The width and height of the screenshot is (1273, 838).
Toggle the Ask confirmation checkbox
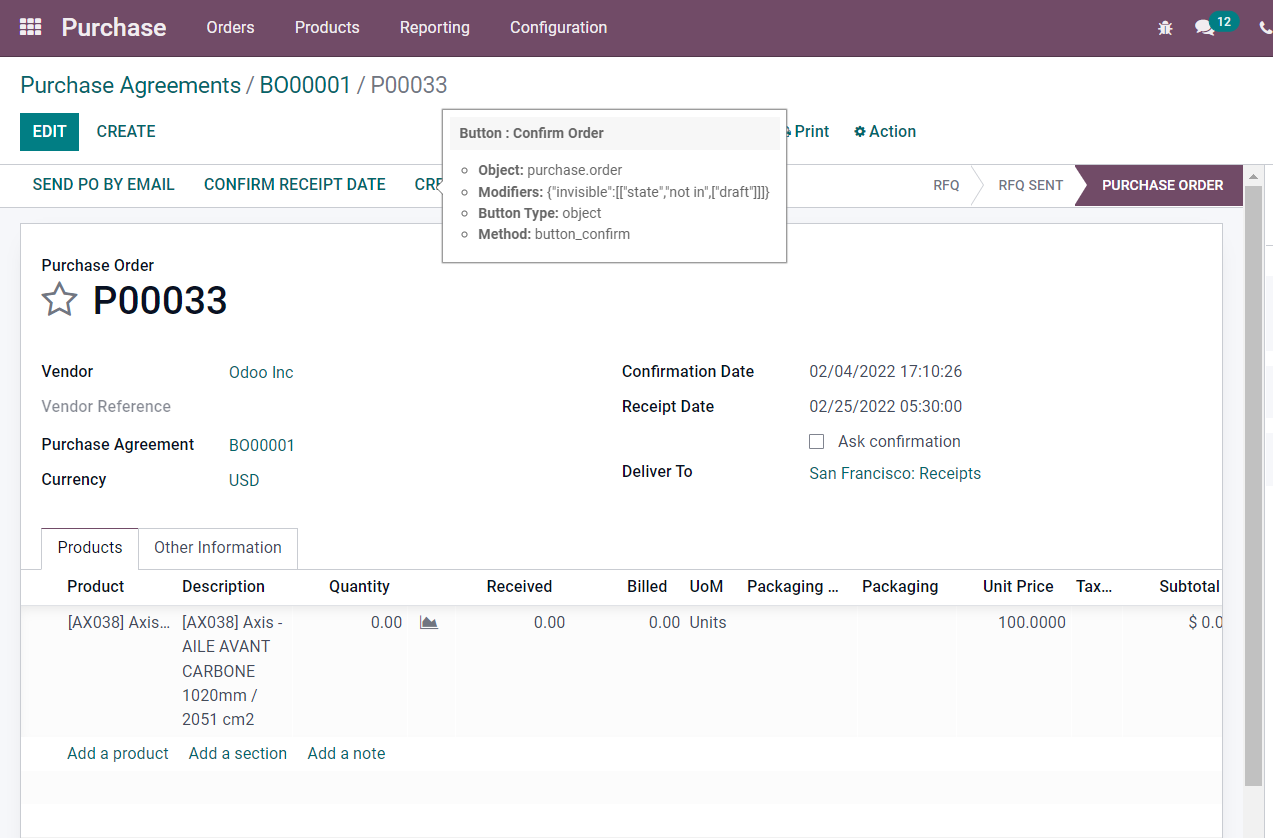(816, 441)
